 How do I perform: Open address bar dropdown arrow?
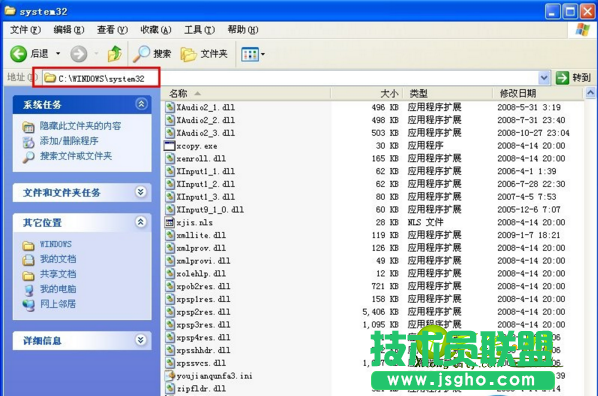click(544, 78)
